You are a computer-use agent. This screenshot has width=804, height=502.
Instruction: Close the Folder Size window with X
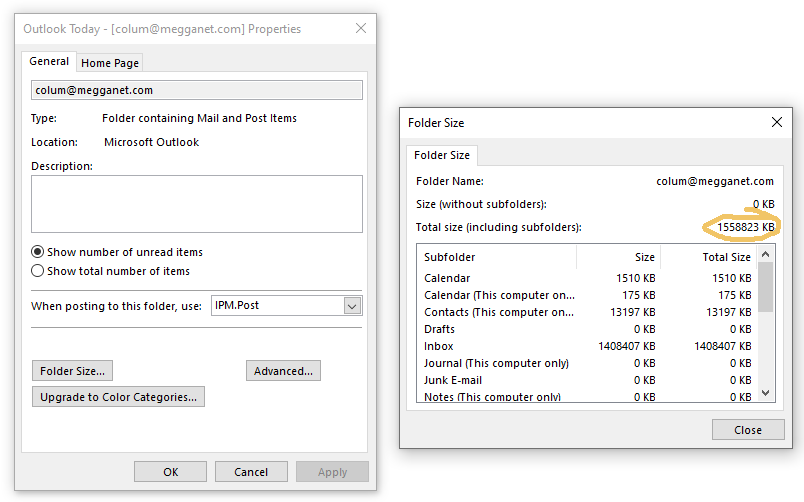pyautogui.click(x=776, y=122)
